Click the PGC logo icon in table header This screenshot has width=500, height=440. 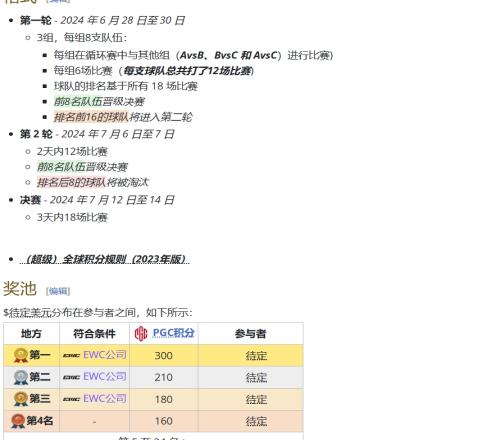tap(141, 334)
